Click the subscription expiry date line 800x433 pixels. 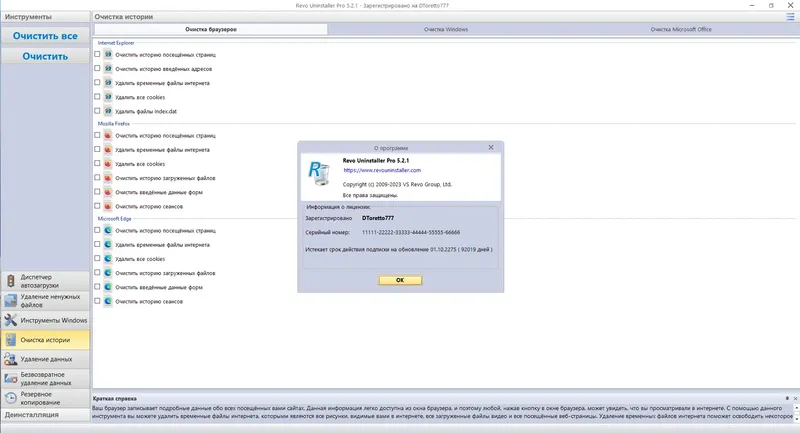click(398, 249)
